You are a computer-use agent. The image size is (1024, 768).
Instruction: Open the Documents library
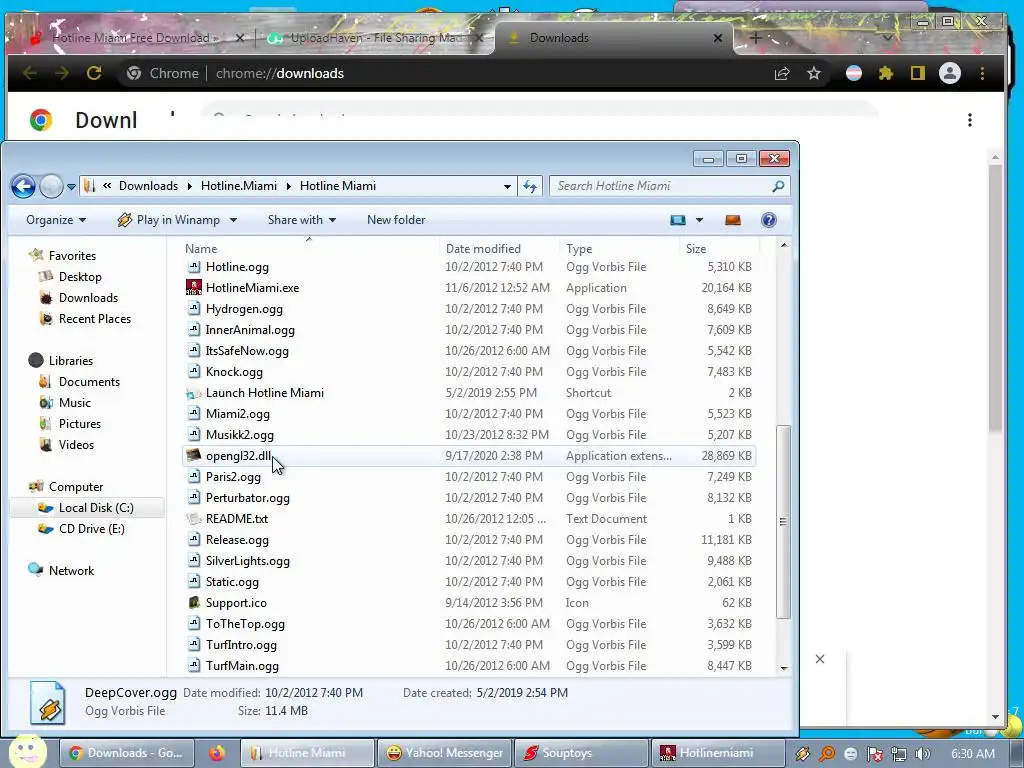tap(89, 382)
